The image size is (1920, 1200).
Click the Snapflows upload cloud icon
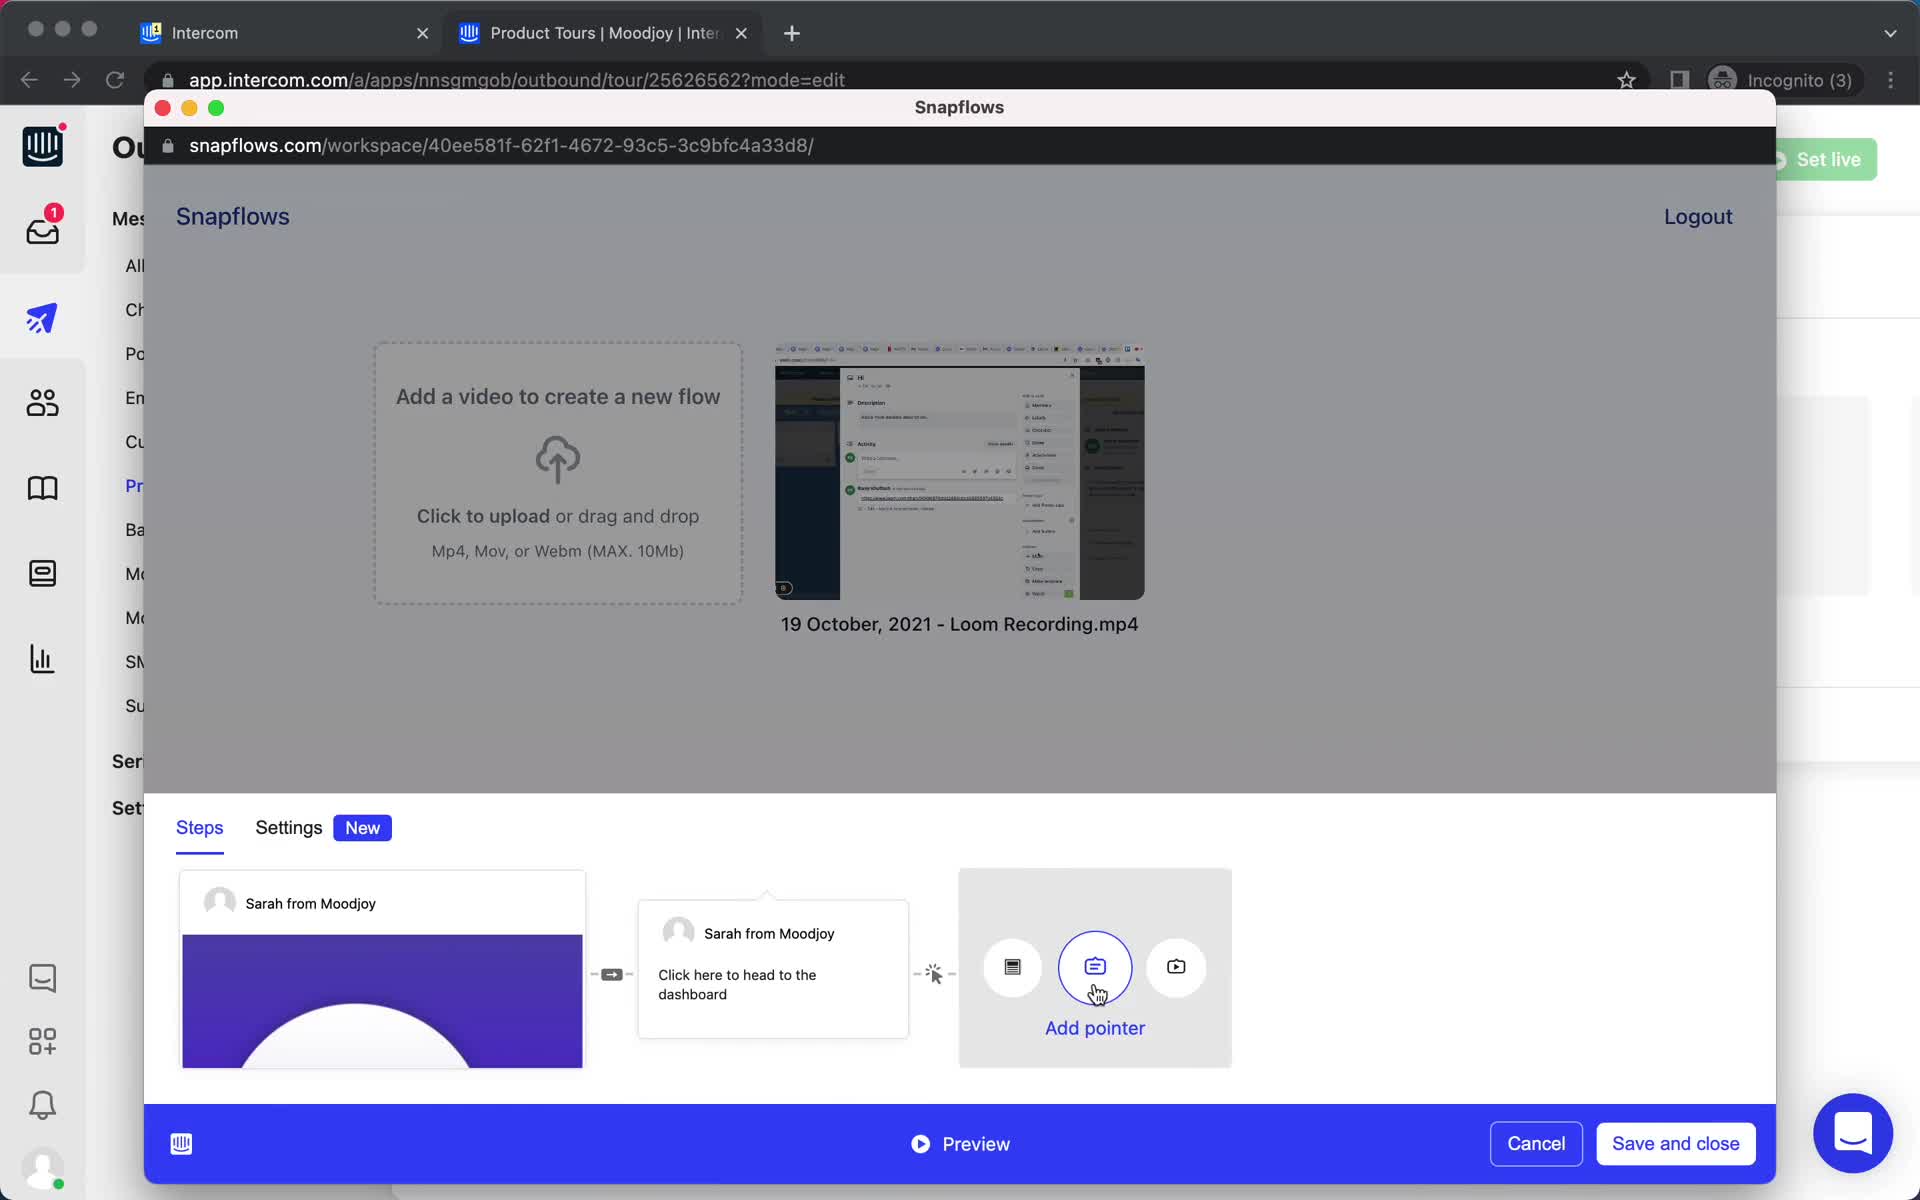tap(557, 458)
